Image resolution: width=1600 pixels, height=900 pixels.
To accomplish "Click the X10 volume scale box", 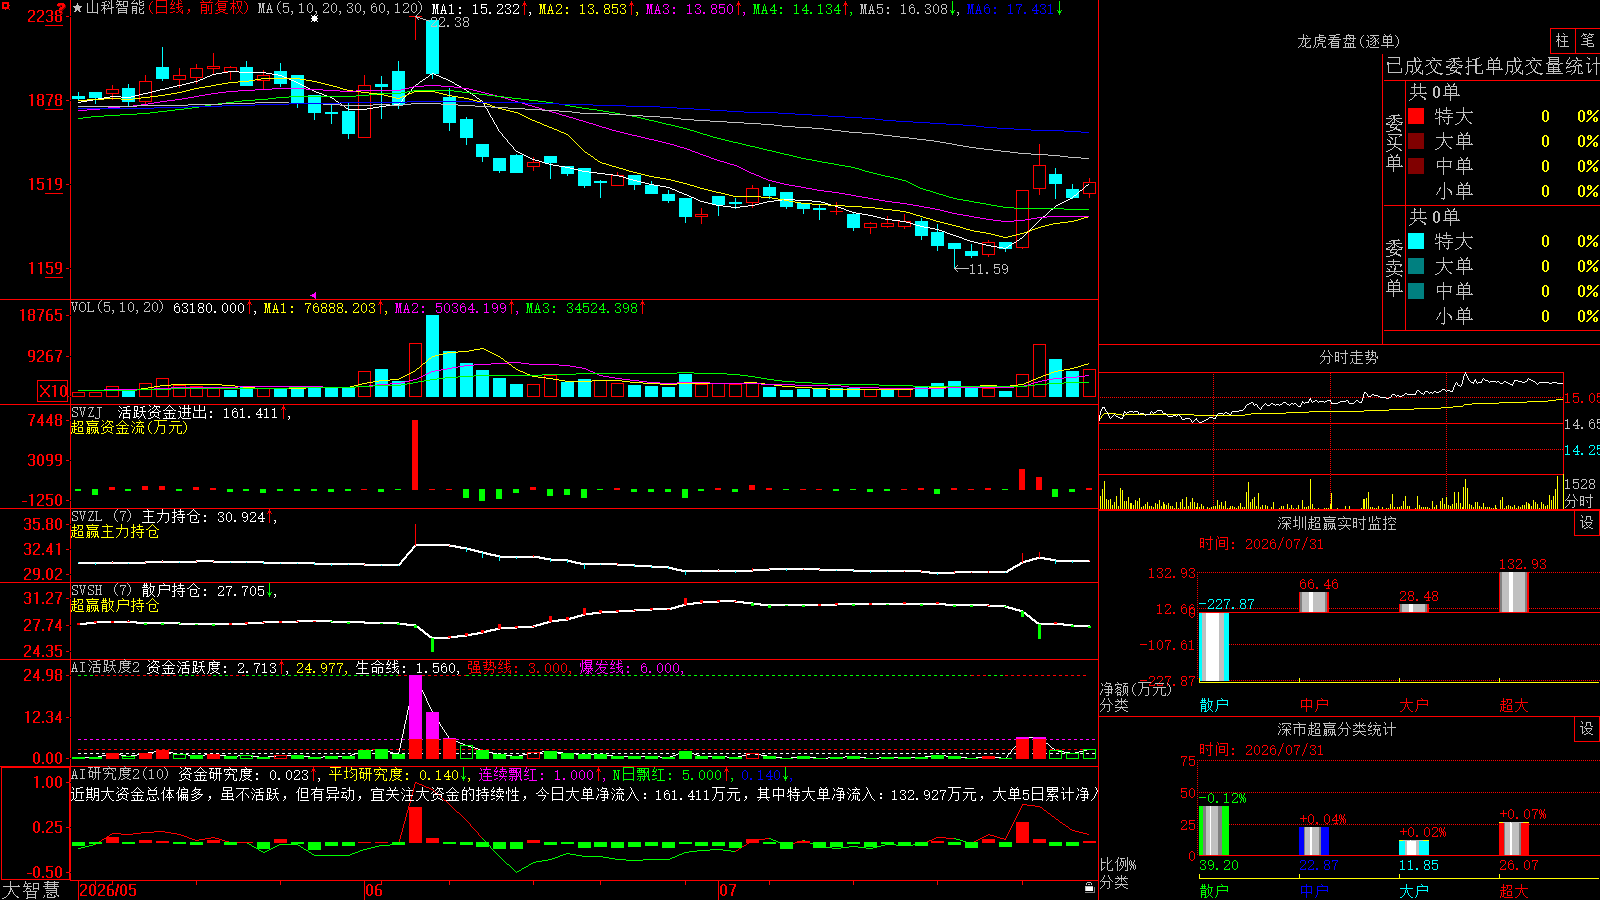I will [53, 391].
